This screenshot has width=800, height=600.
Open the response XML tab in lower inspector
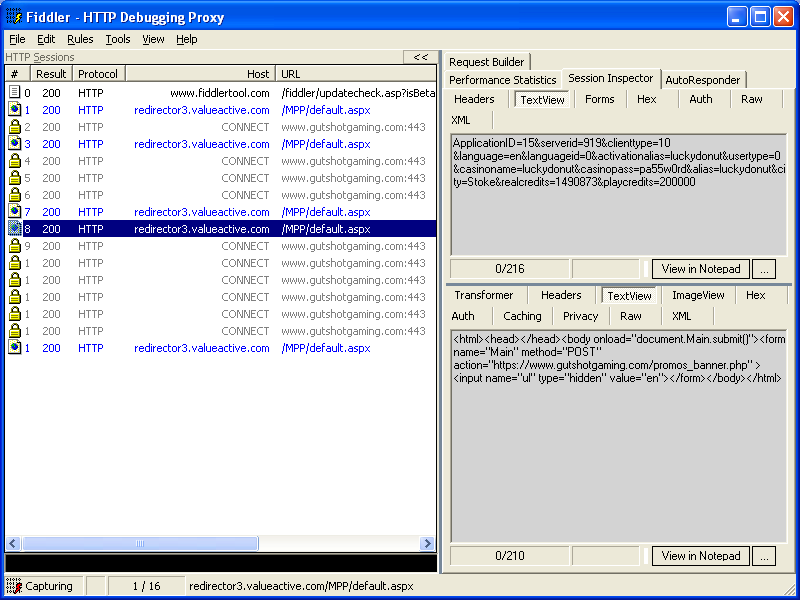pos(681,316)
